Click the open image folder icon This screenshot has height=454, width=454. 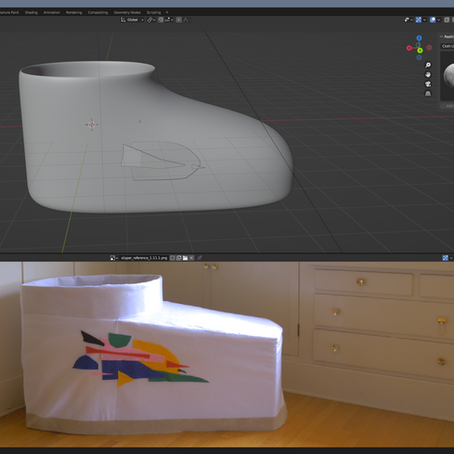point(185,258)
